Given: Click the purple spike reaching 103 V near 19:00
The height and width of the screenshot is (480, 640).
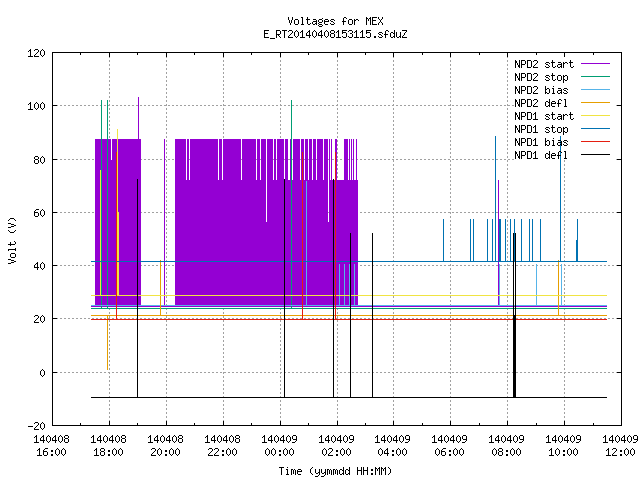Looking at the screenshot, I should 138,118.
